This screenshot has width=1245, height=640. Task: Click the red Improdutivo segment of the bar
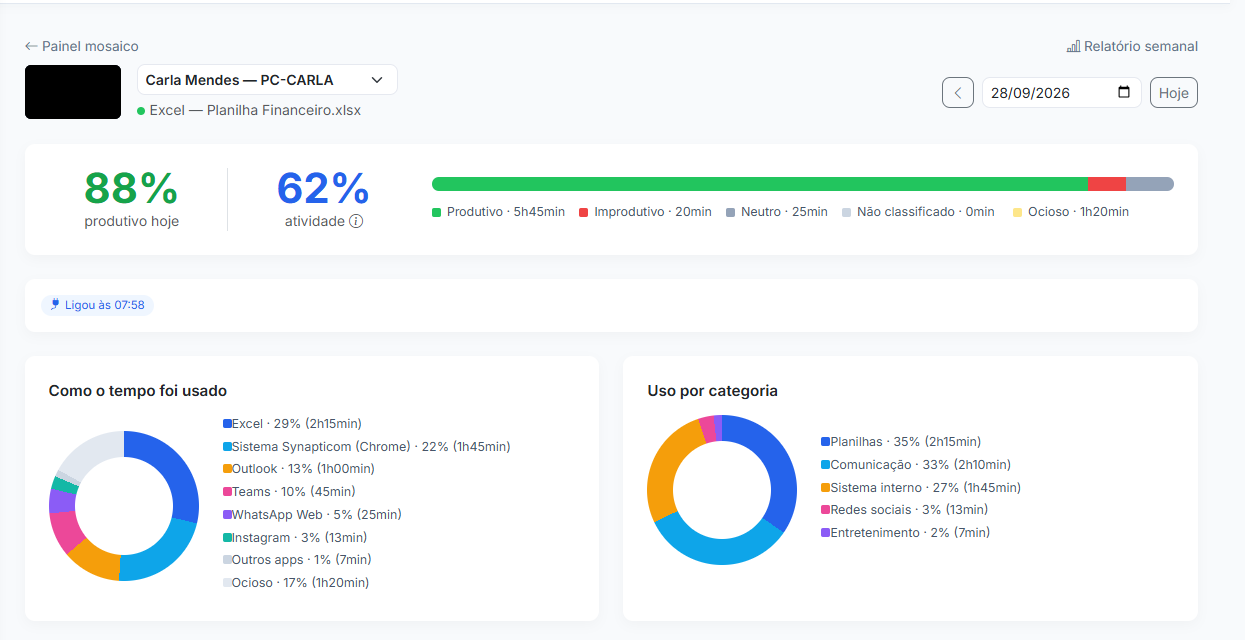click(x=1107, y=184)
